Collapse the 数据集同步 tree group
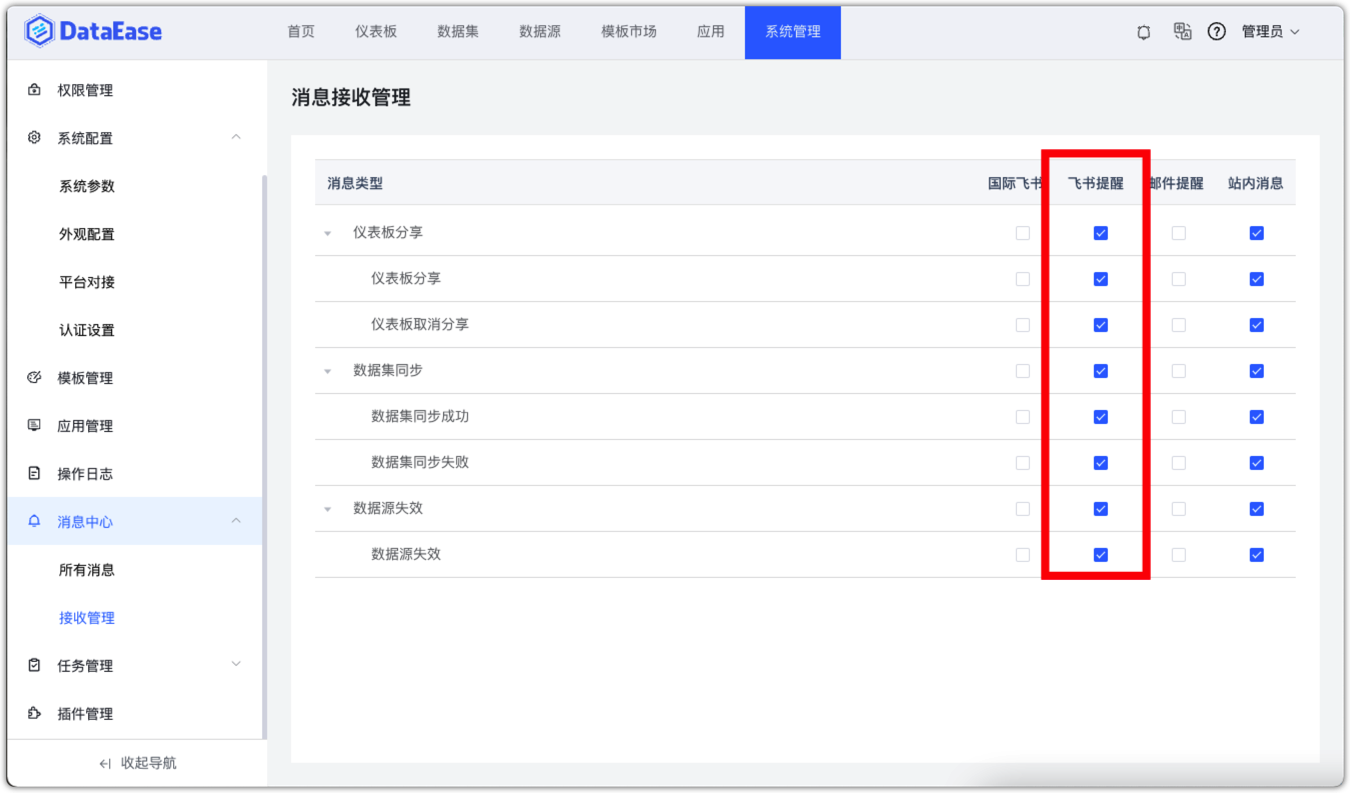This screenshot has width=1350, height=793. coord(327,371)
